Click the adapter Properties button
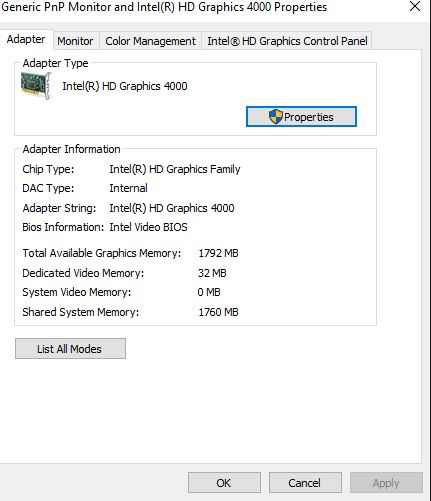The height and width of the screenshot is (501, 431). (x=301, y=117)
